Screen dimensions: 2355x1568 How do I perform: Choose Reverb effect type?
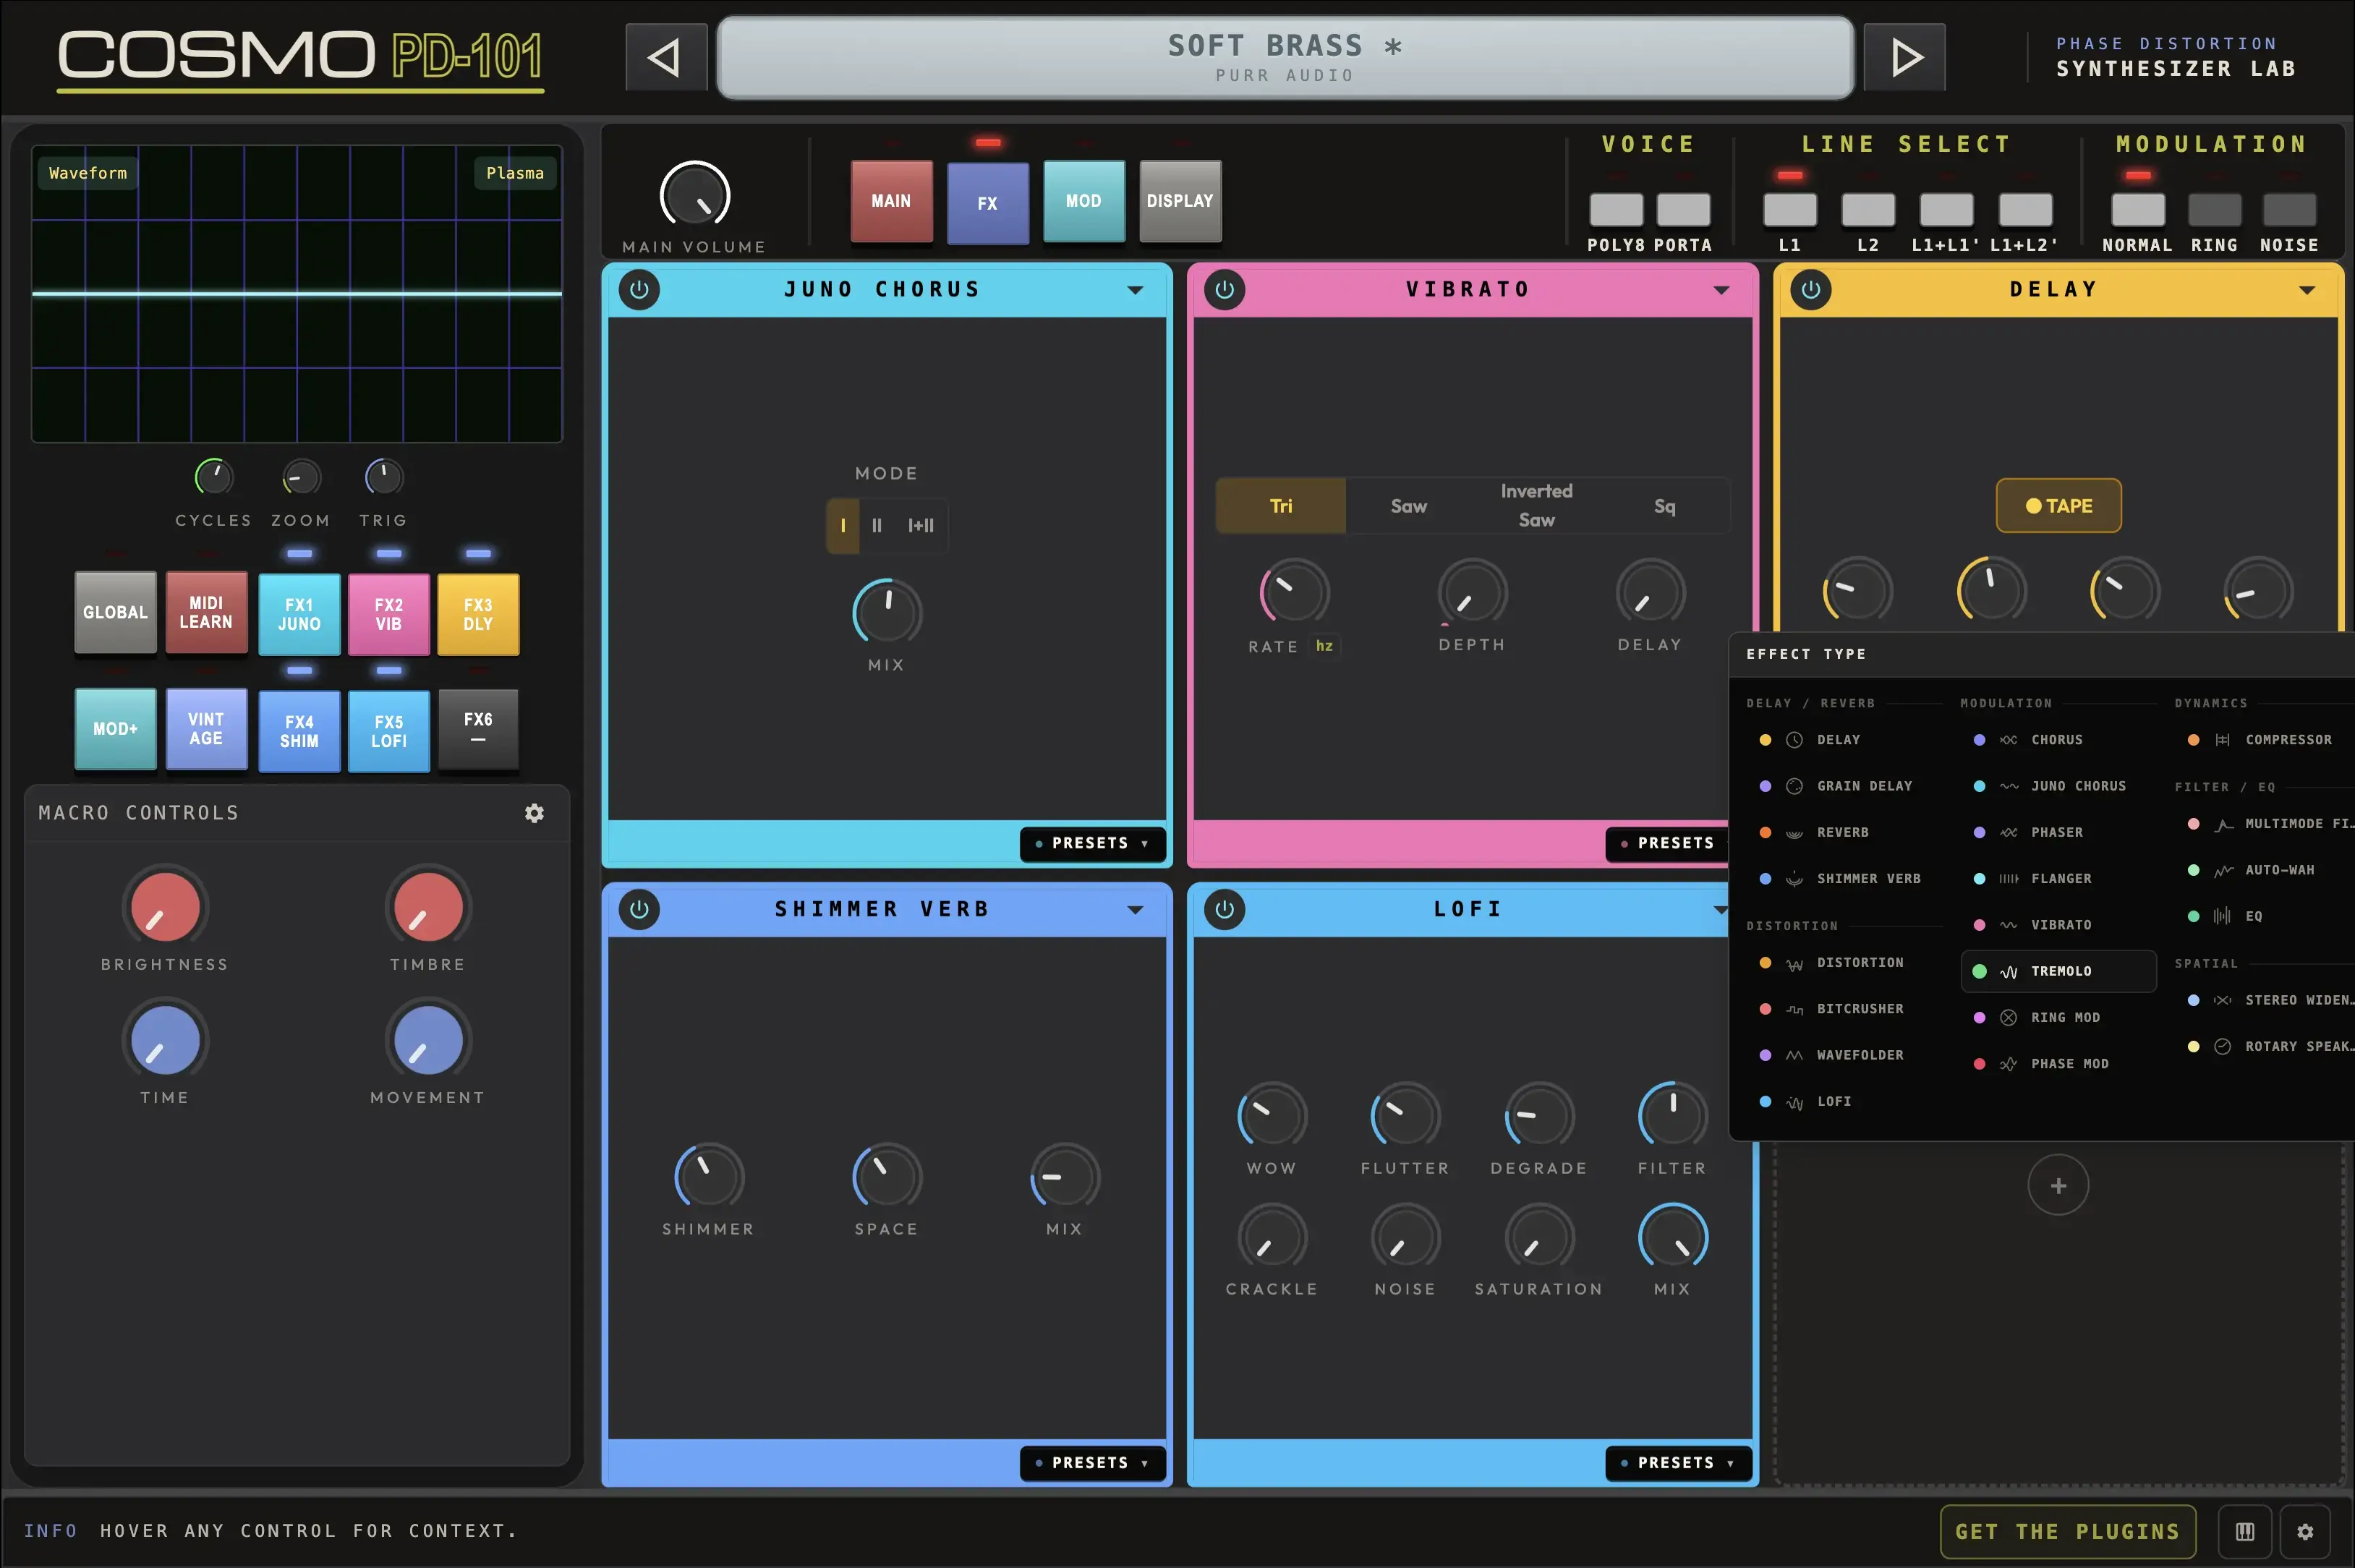[x=1846, y=832]
